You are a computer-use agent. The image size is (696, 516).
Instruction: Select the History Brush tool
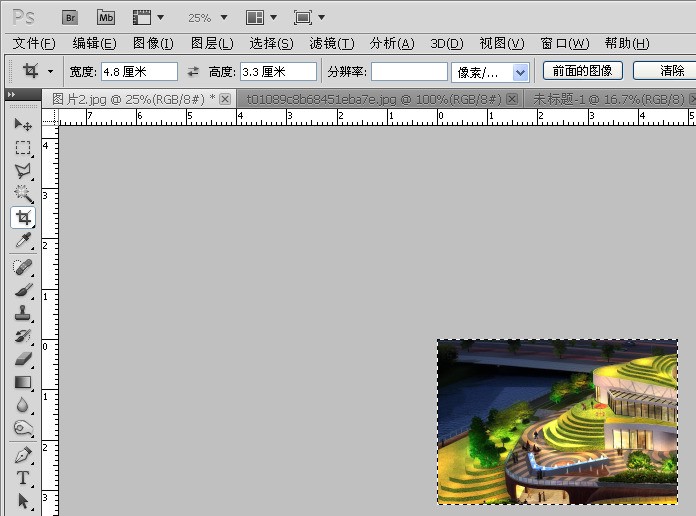coord(23,336)
